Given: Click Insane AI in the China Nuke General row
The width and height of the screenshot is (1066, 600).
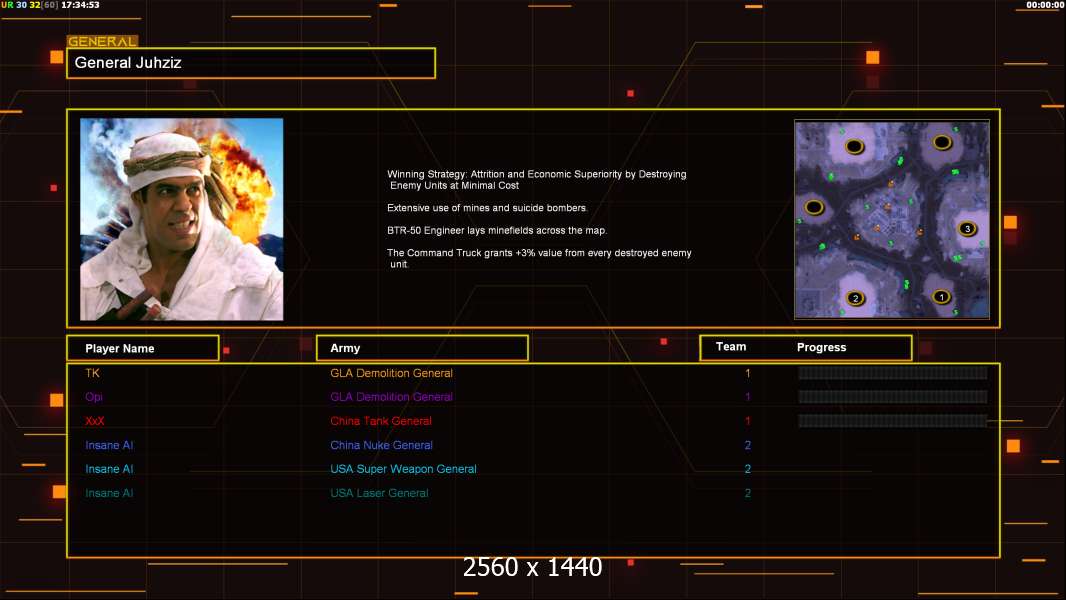Looking at the screenshot, I should pos(109,445).
